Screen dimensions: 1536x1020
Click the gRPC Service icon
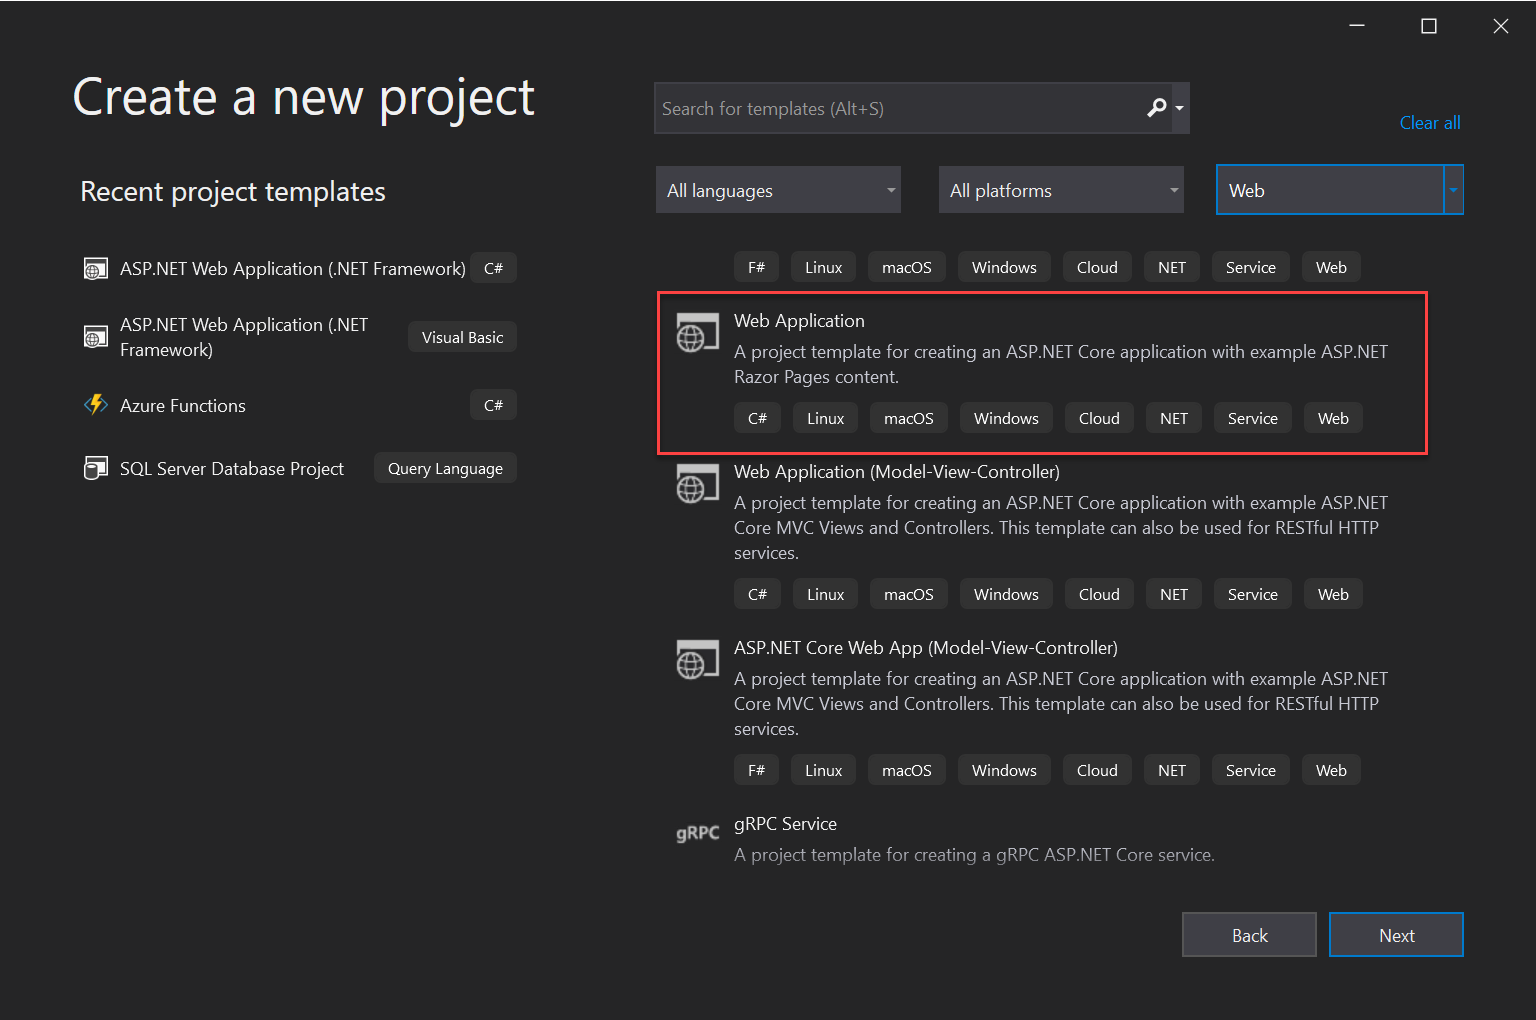pyautogui.click(x=697, y=833)
